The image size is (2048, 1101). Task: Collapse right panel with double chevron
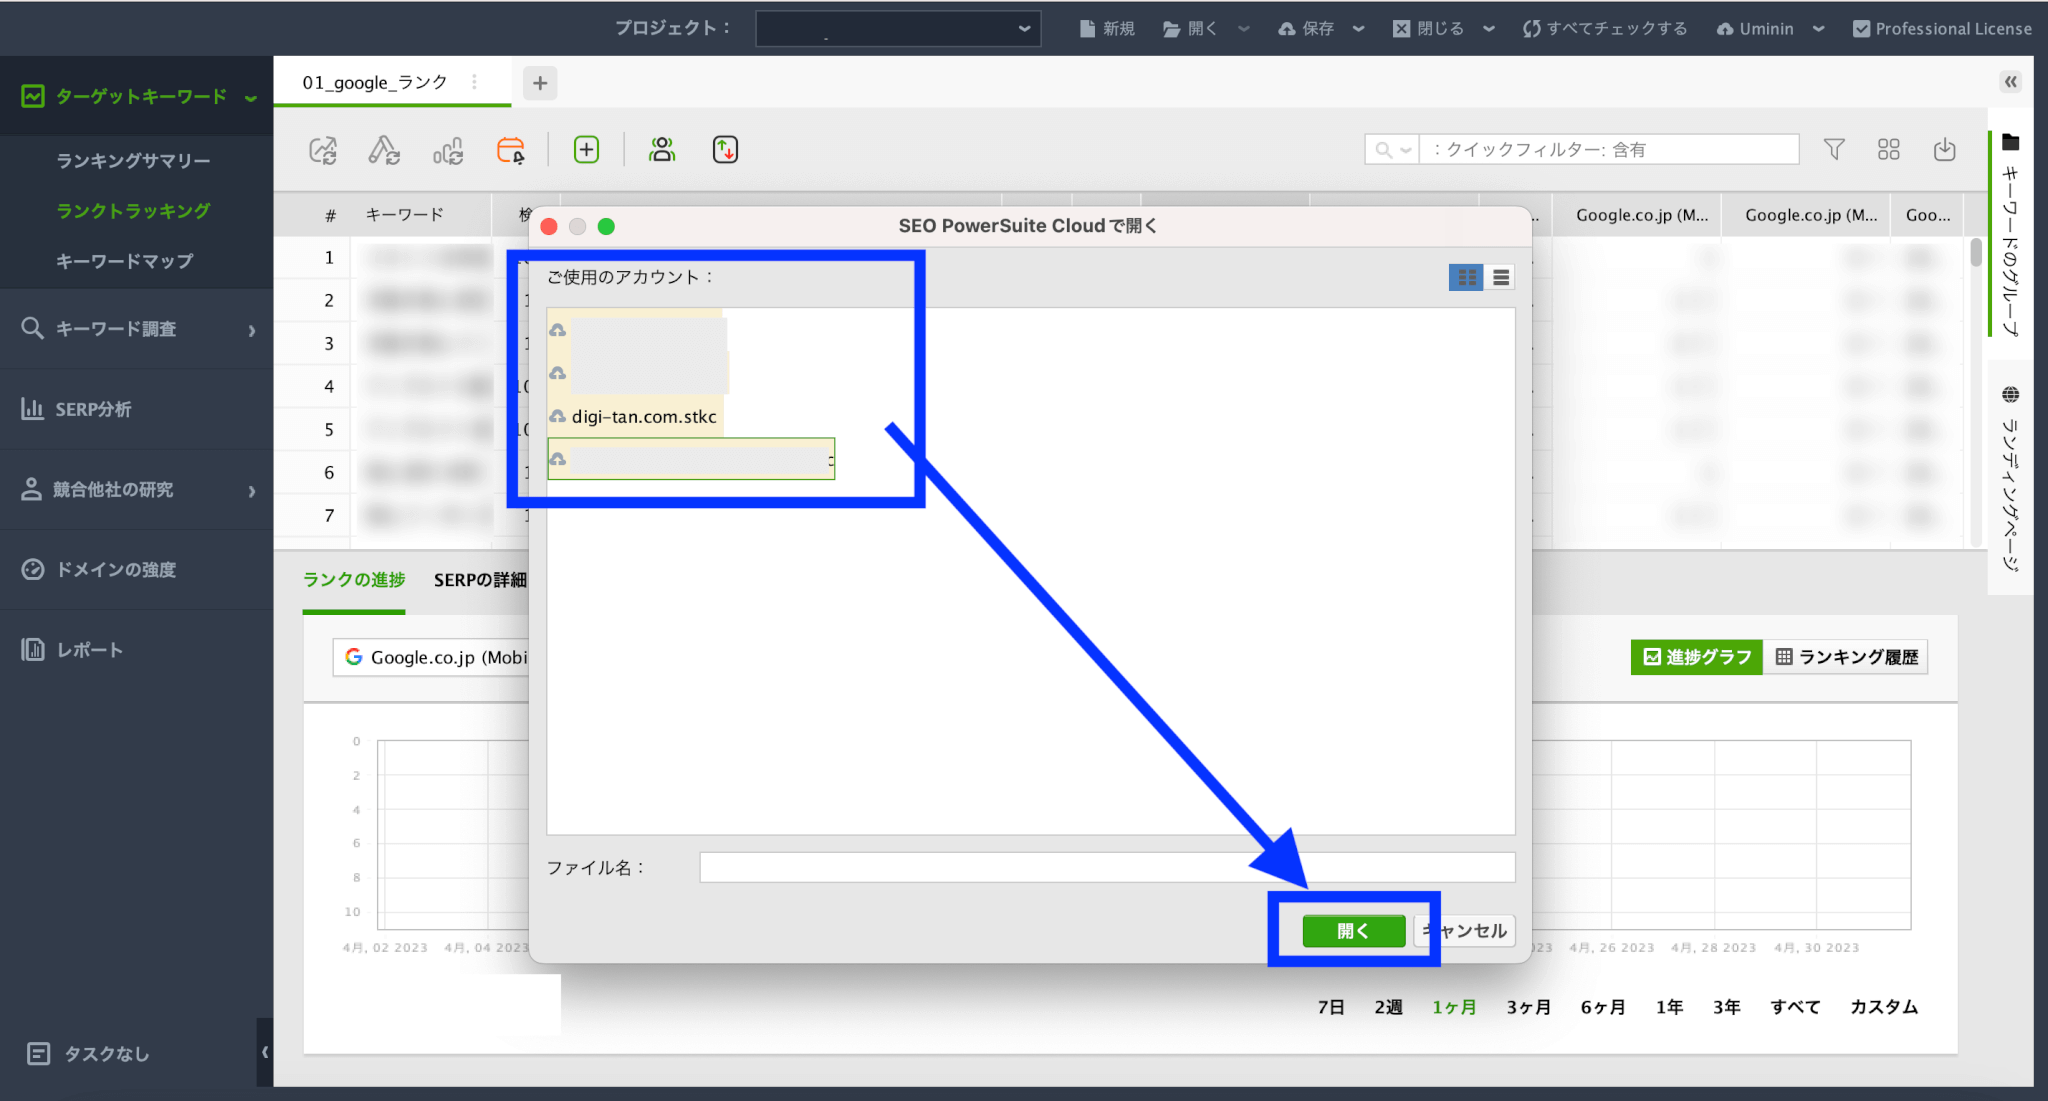2011,82
